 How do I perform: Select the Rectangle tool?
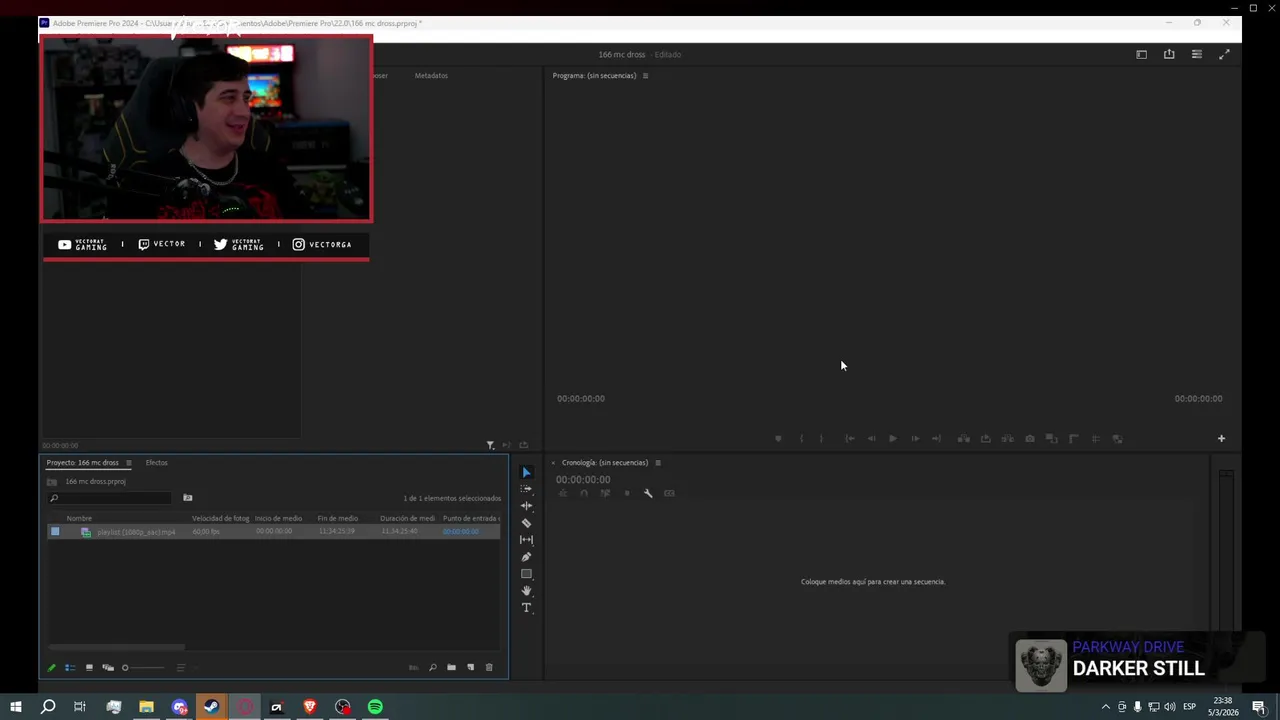[526, 574]
